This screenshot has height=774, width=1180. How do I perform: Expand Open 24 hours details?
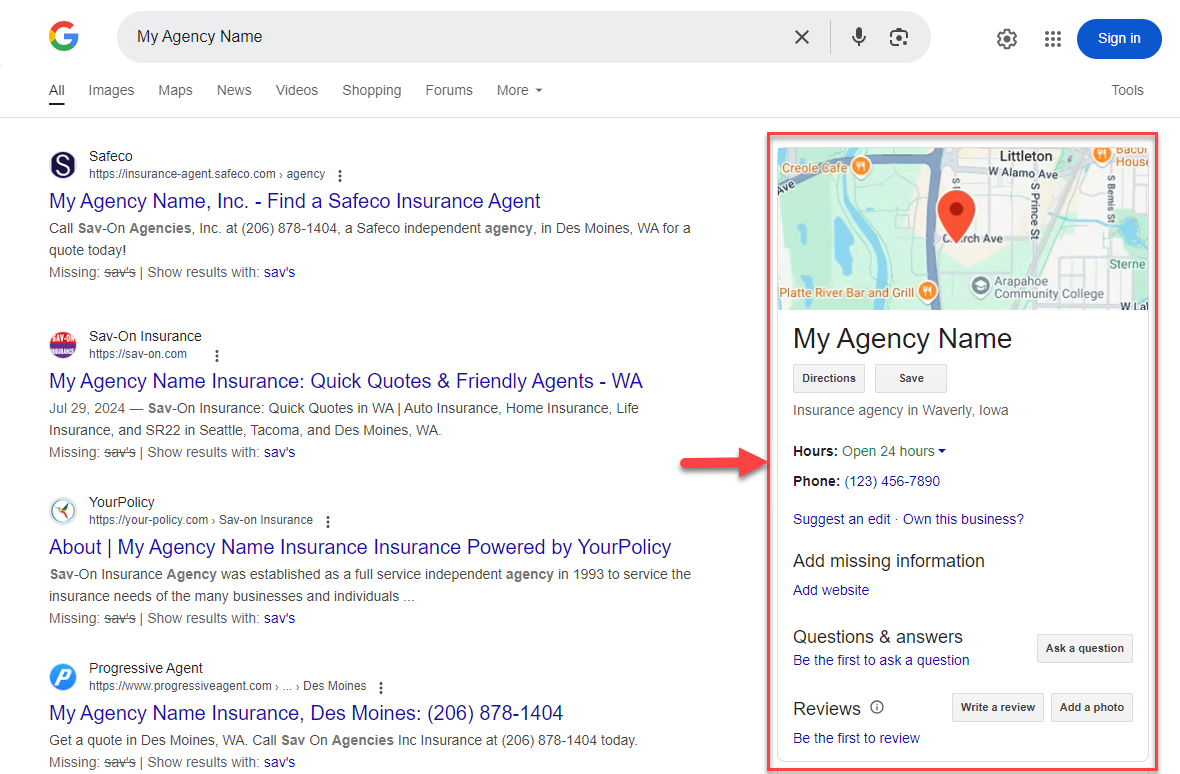(894, 451)
